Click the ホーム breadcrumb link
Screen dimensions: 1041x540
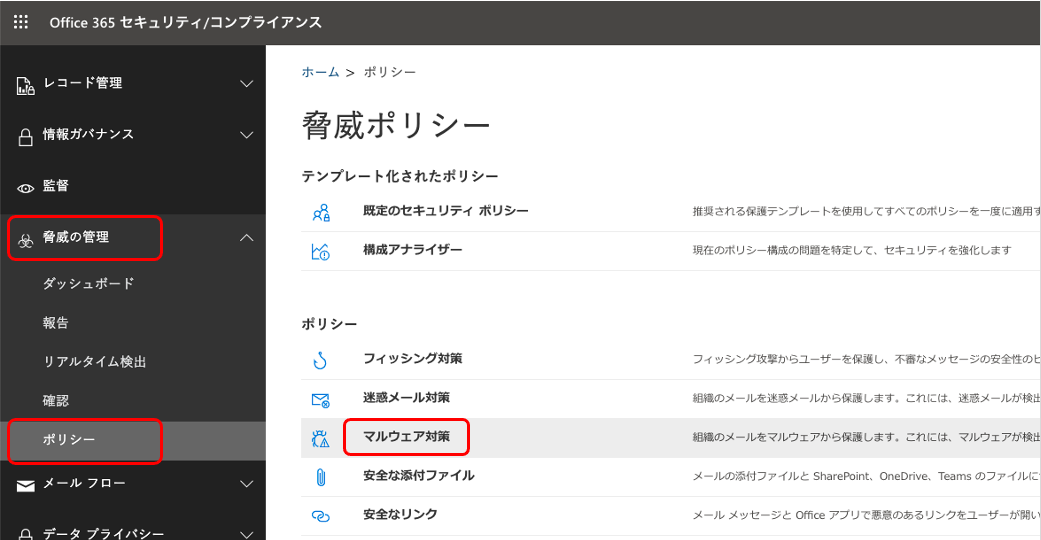[x=320, y=72]
